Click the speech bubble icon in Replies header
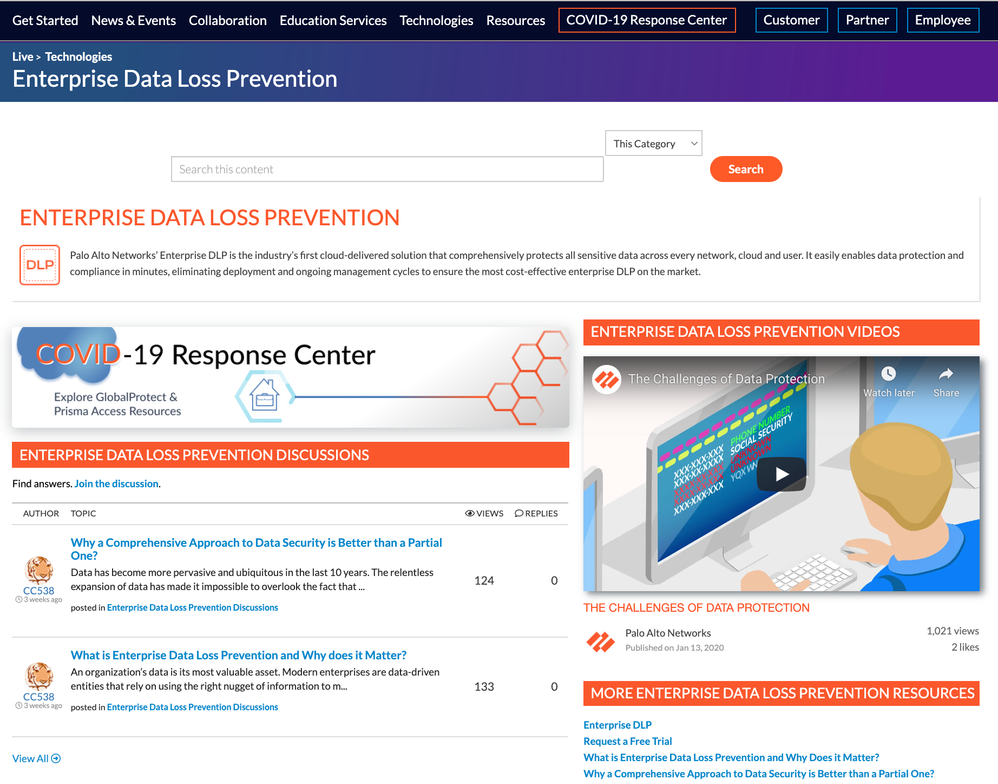Viewport: 998px width, 784px height. point(519,514)
